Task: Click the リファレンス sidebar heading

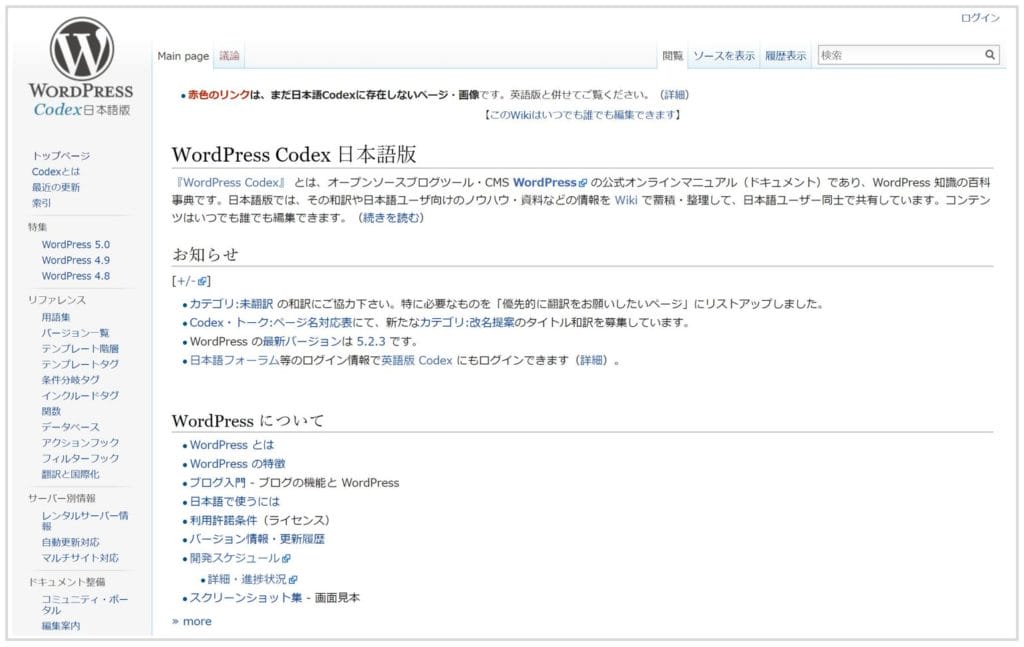Action: [x=57, y=300]
